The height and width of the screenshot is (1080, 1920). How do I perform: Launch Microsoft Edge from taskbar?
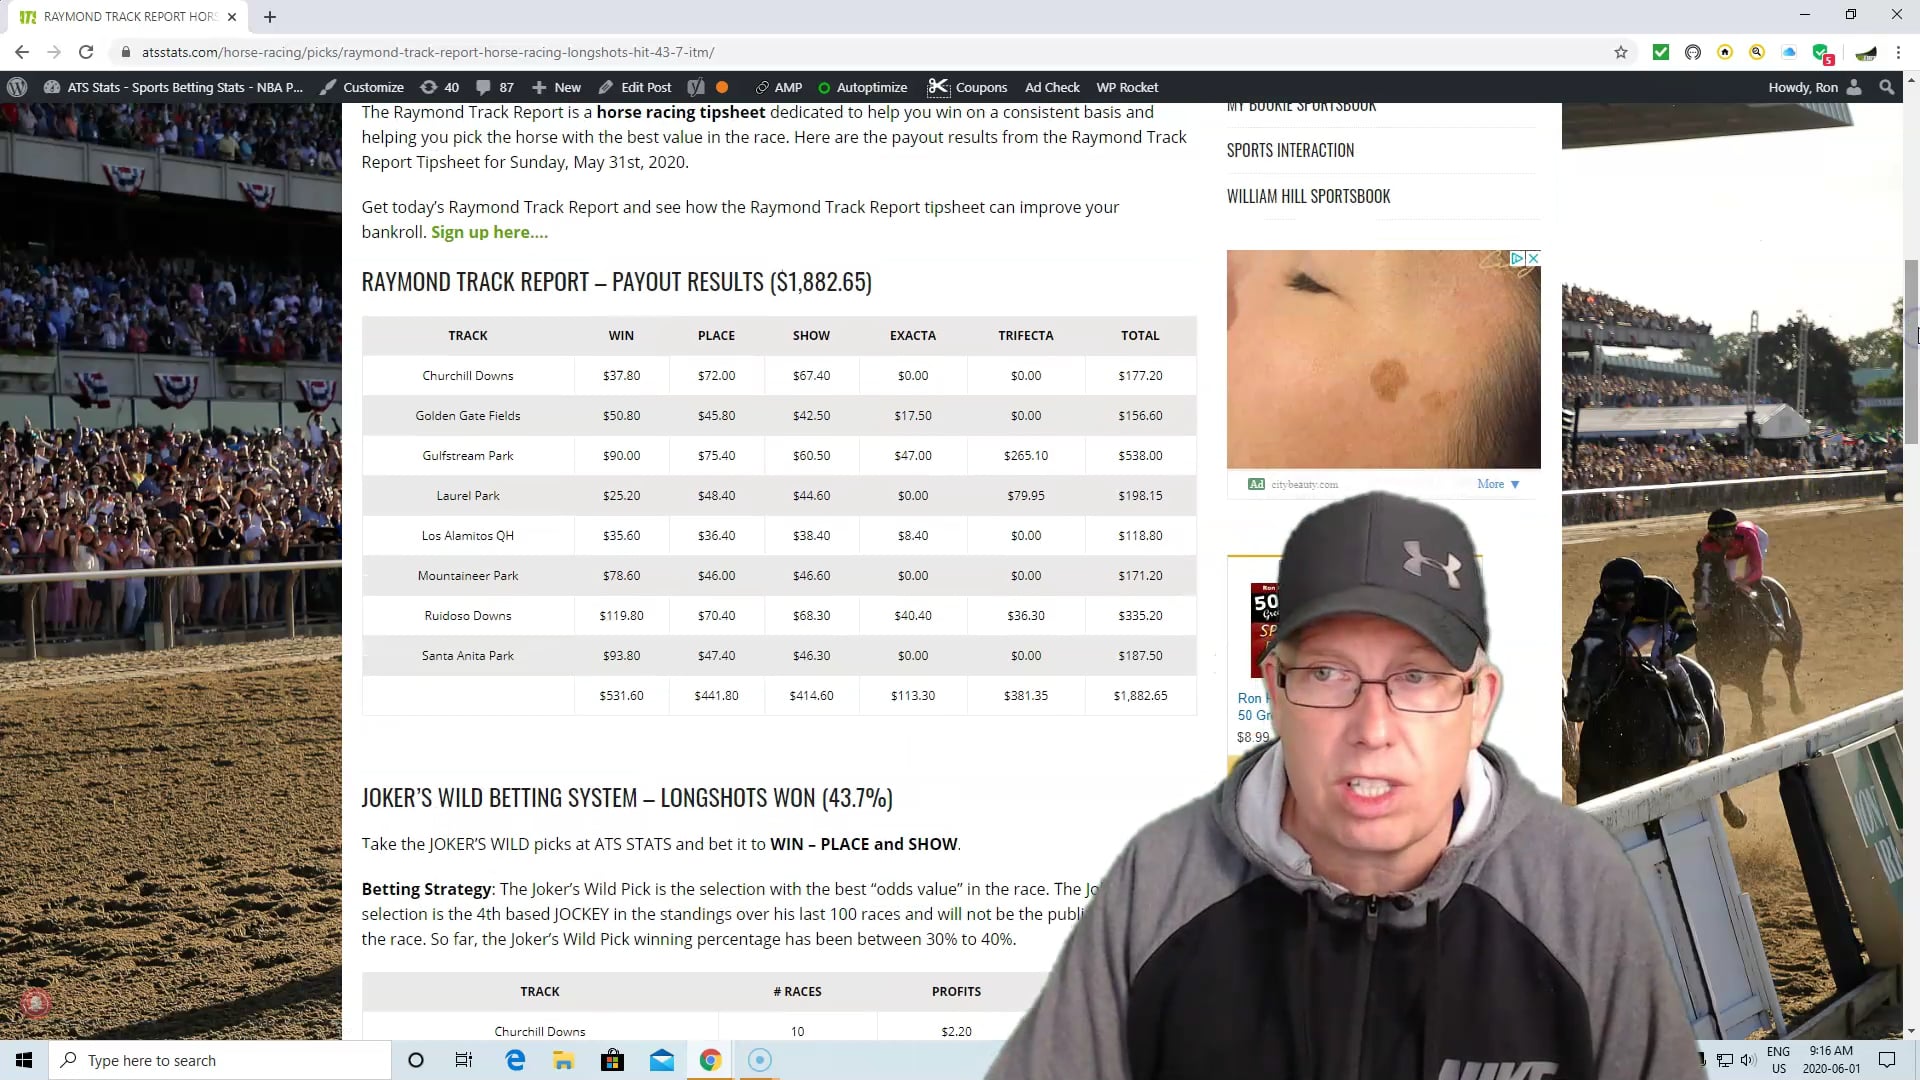(x=515, y=1060)
